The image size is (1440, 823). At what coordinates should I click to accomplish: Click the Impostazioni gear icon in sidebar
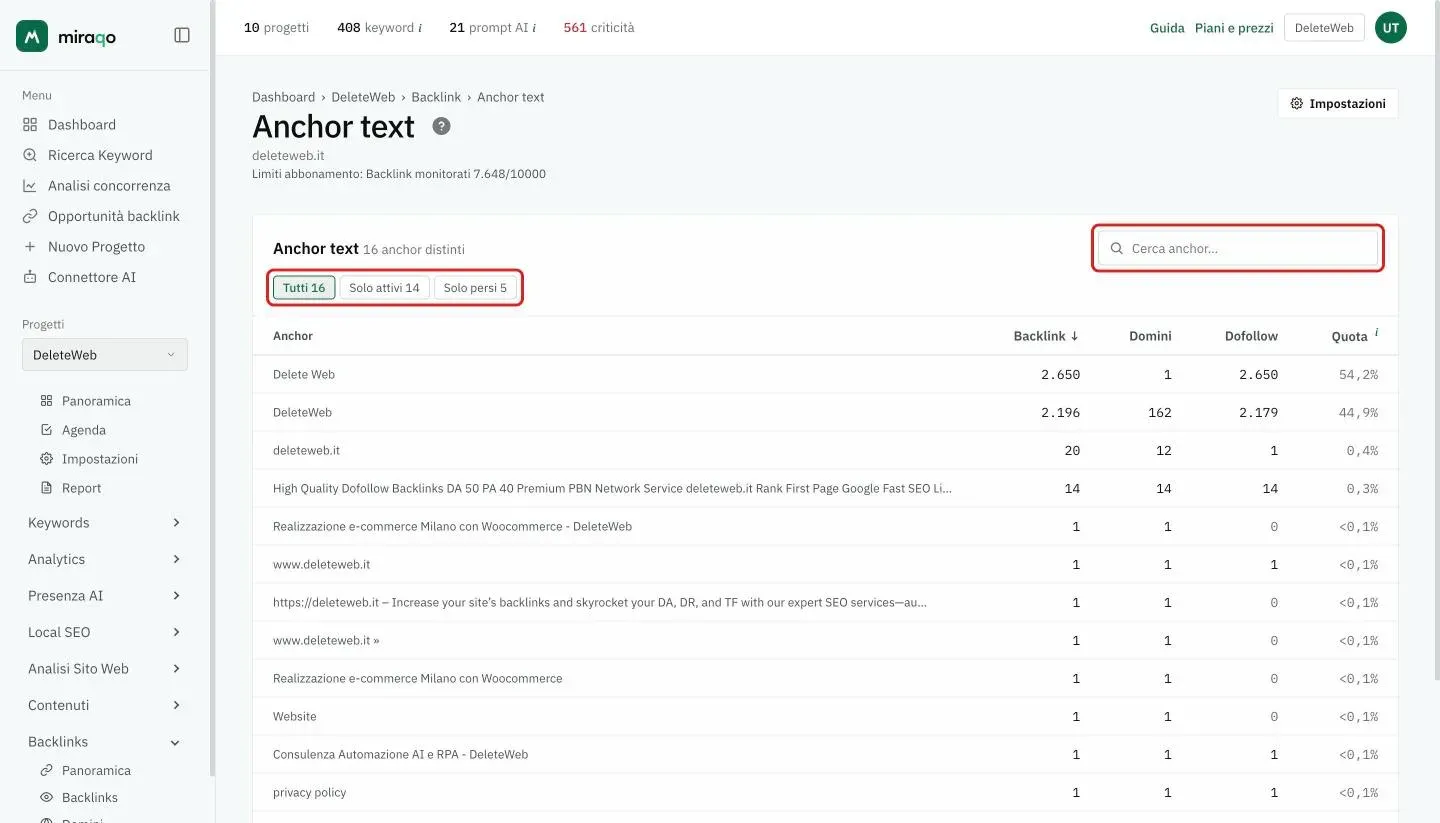click(46, 459)
